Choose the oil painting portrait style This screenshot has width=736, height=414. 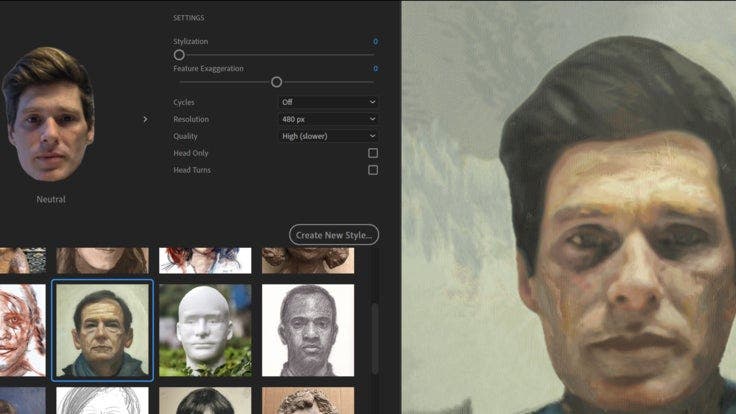point(103,330)
